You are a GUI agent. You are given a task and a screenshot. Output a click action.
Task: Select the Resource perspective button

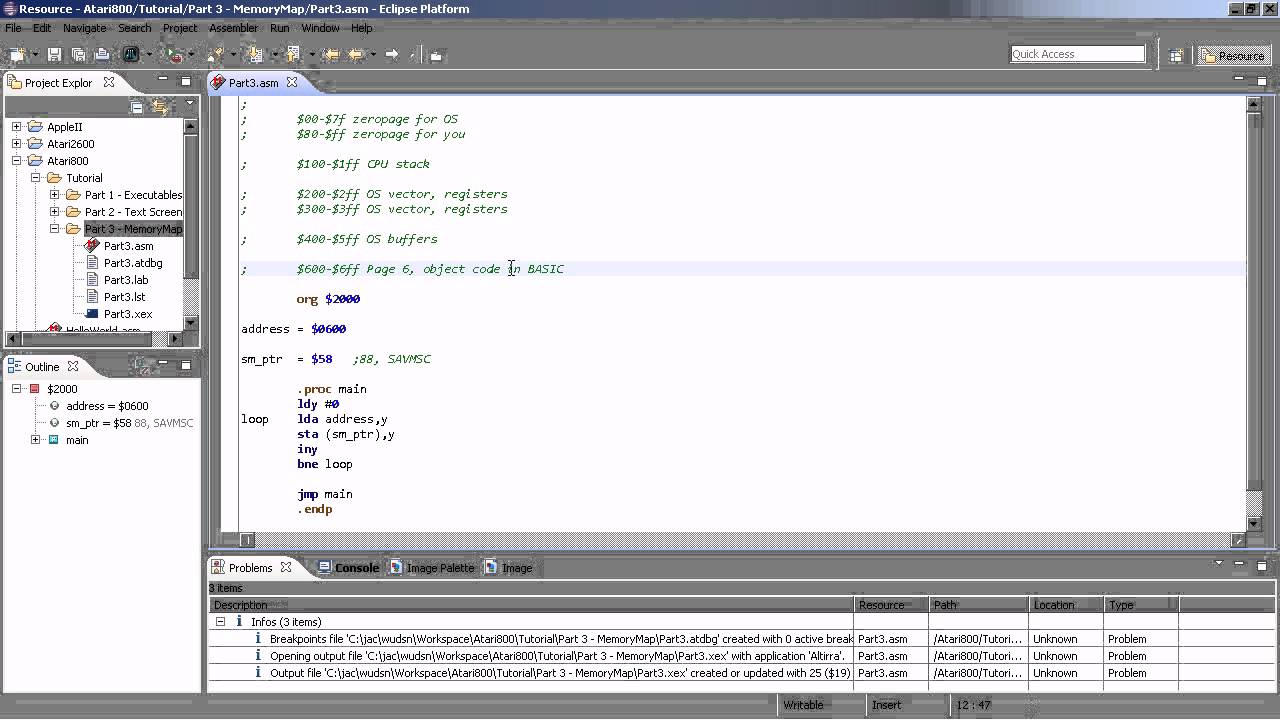click(1233, 56)
